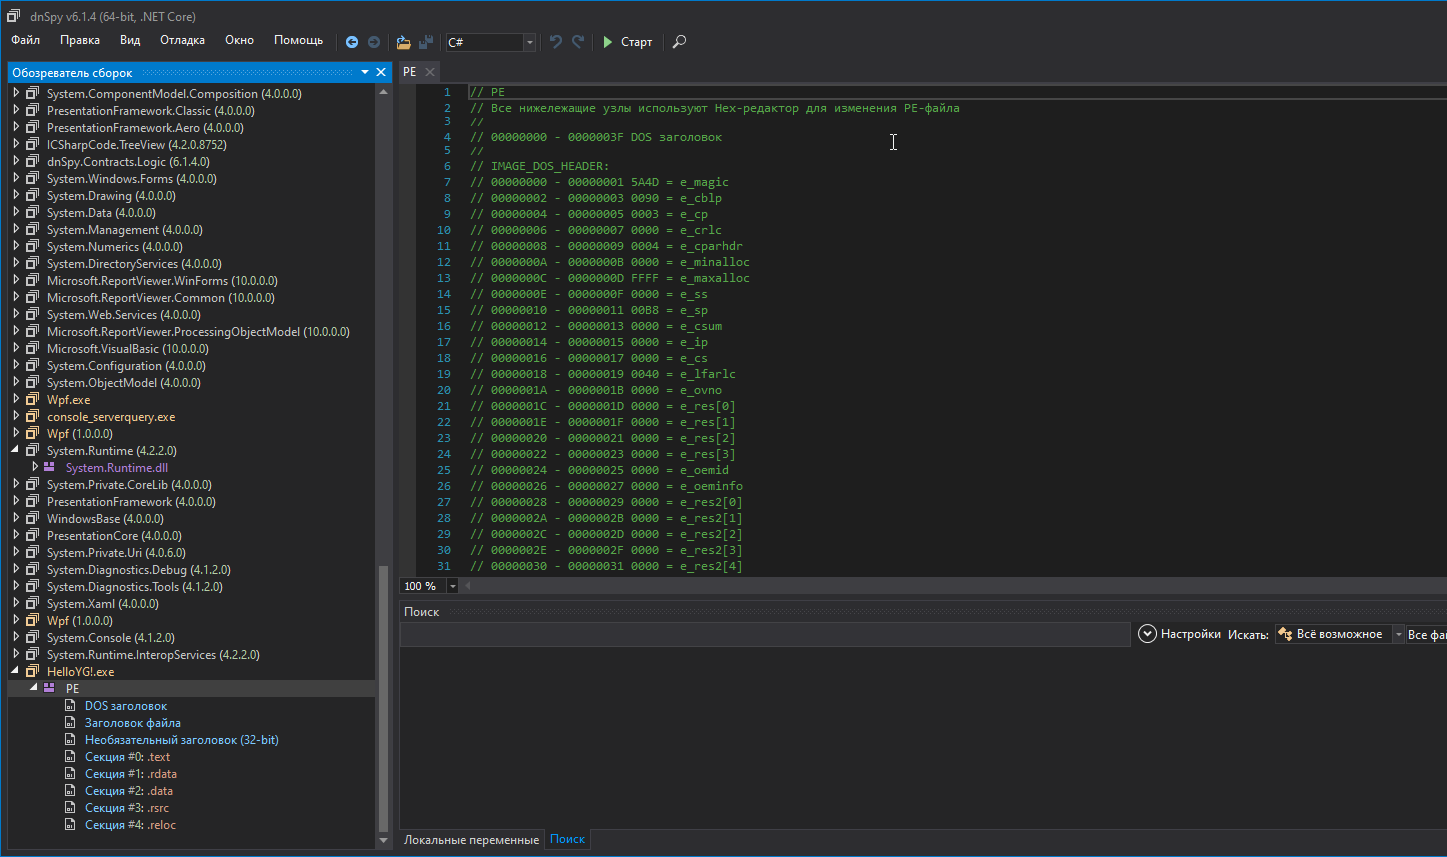Click the DOS заголовок document icon
1447x857 pixels.
coord(70,706)
